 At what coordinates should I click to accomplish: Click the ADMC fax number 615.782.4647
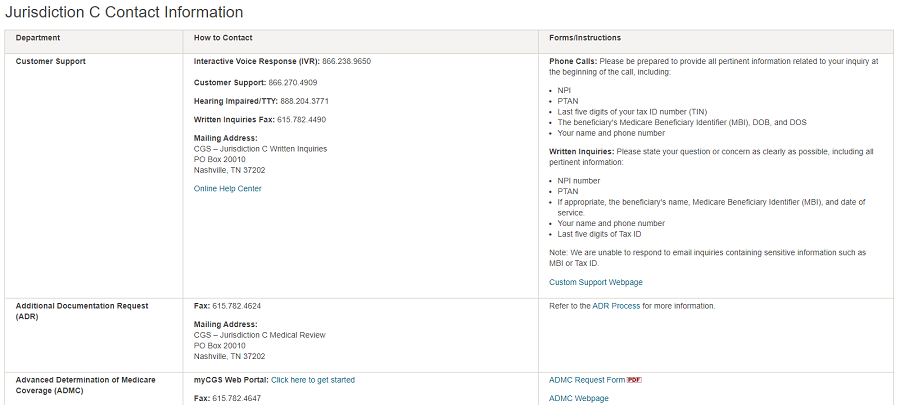(x=236, y=398)
